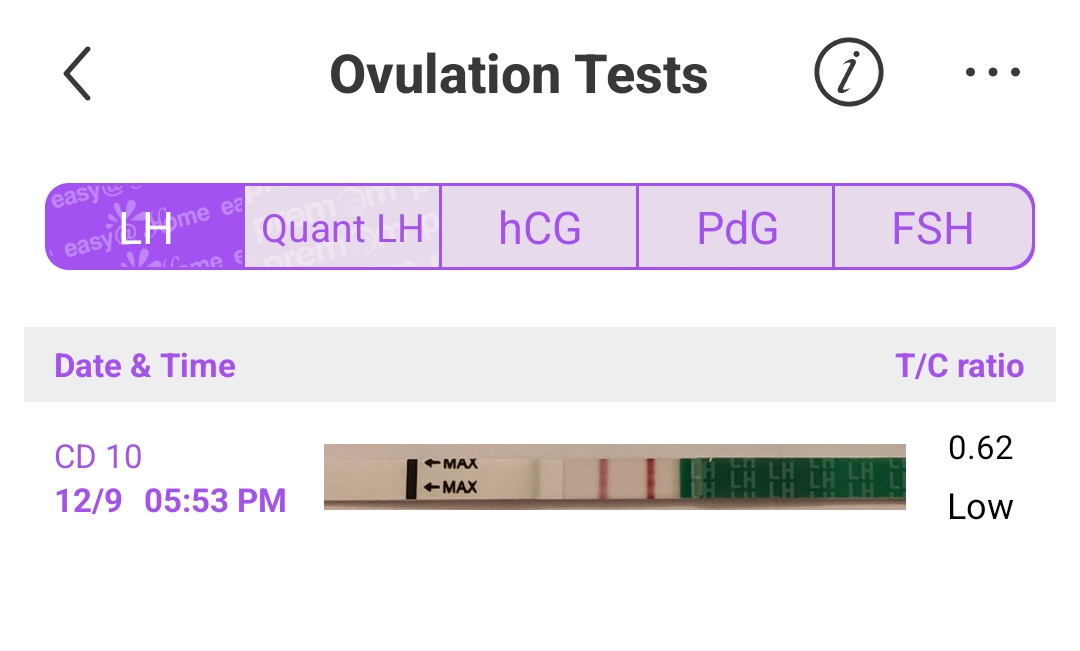The width and height of the screenshot is (1080, 651).
Task: Open the PdG tab
Action: 736,228
